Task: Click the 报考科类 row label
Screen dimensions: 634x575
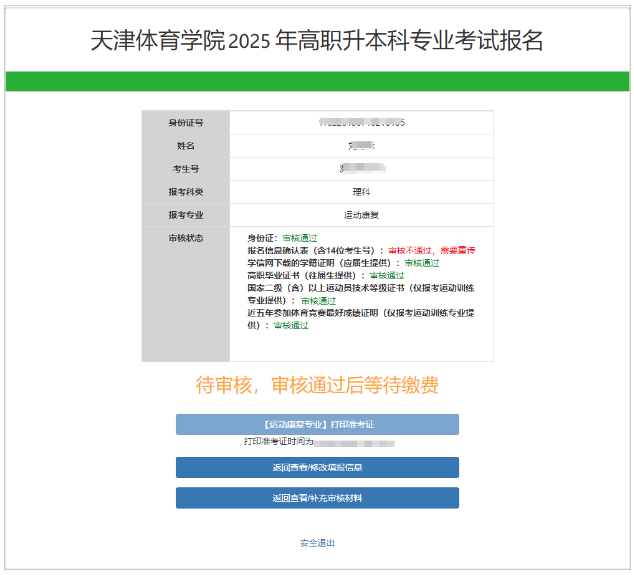Action: (x=186, y=192)
